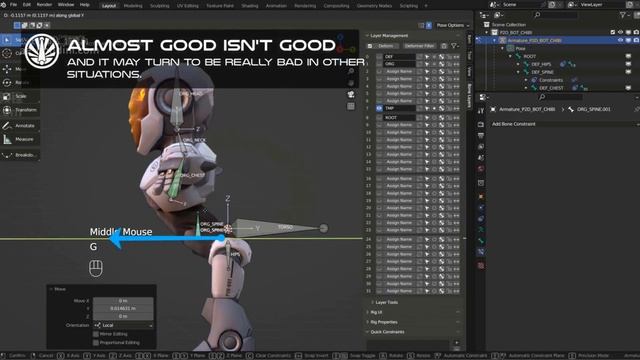This screenshot has width=640, height=360.
Task: Select the Scale tool in toolbar
Action: tap(20, 96)
